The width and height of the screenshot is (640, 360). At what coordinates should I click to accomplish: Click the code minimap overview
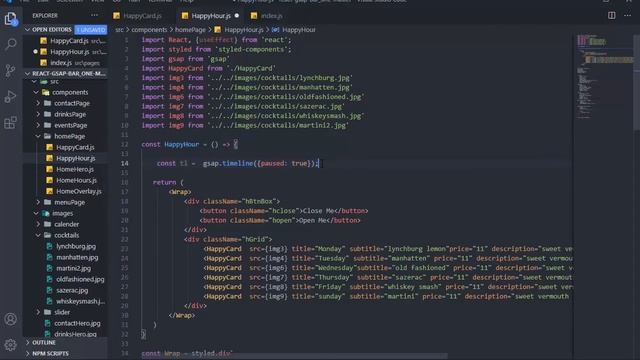pyautogui.click(x=605, y=78)
